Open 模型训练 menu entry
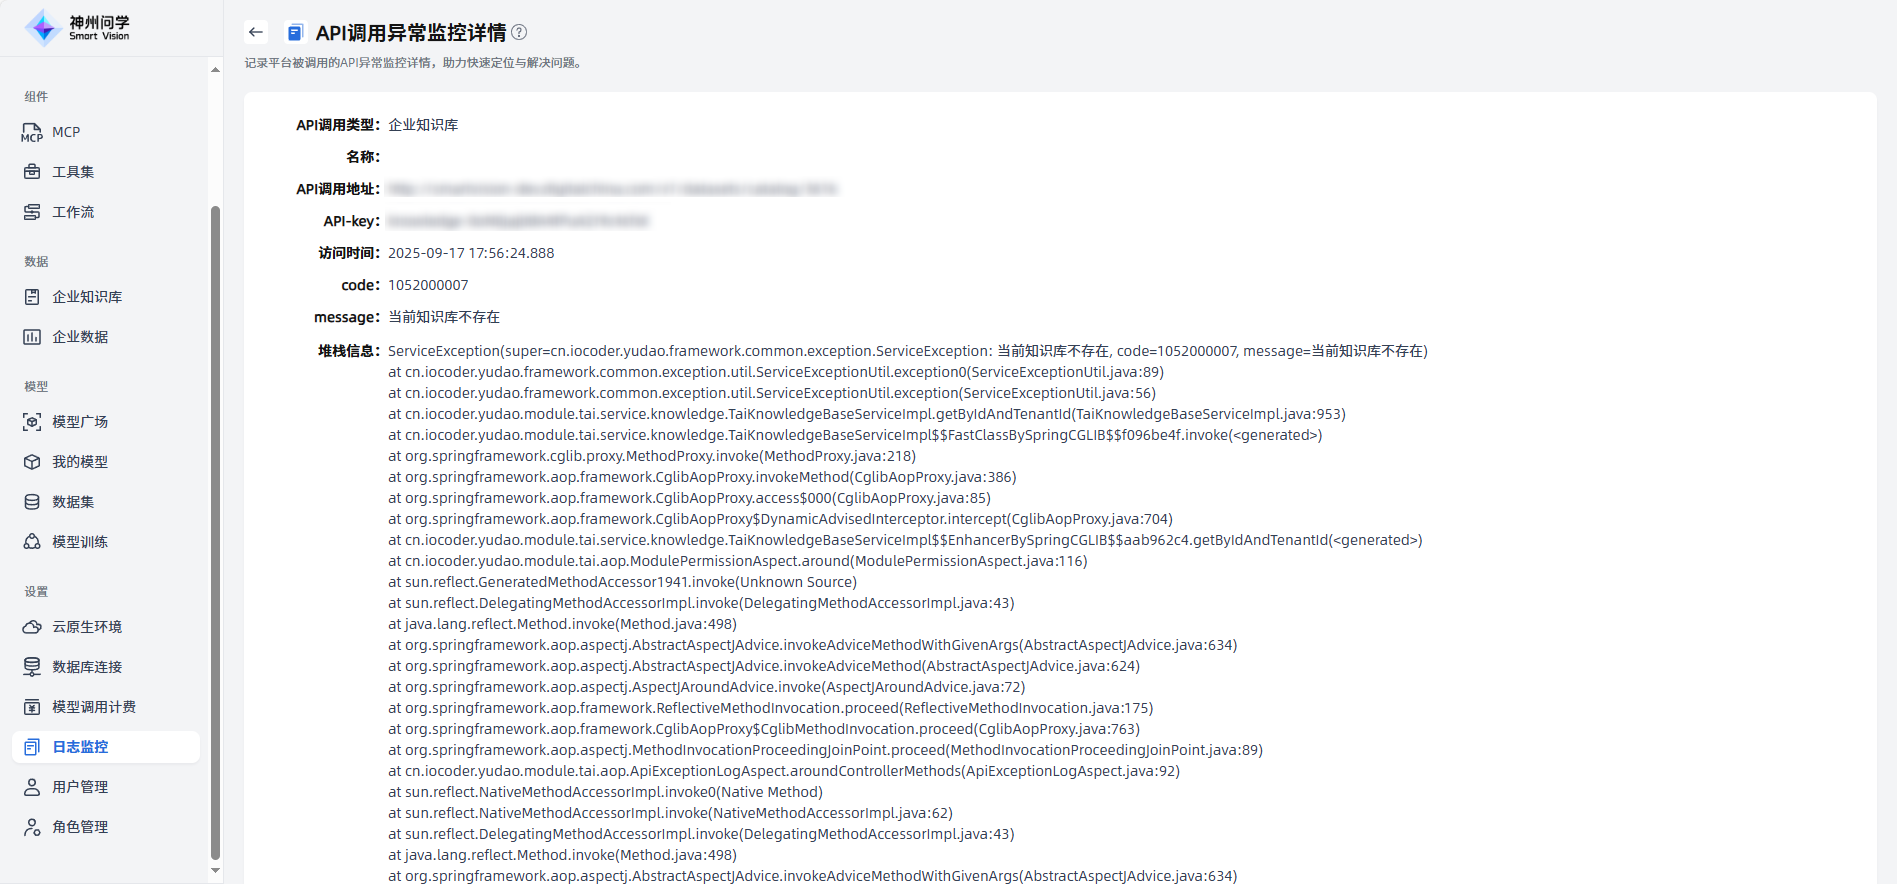 [80, 542]
